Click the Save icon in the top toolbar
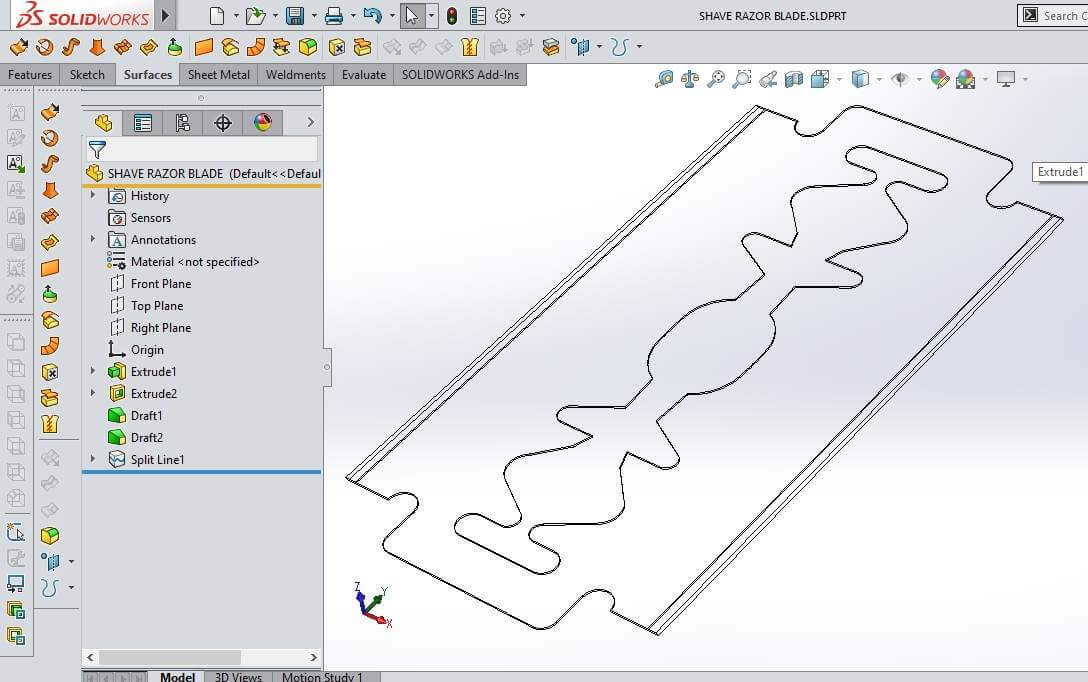 [x=294, y=16]
